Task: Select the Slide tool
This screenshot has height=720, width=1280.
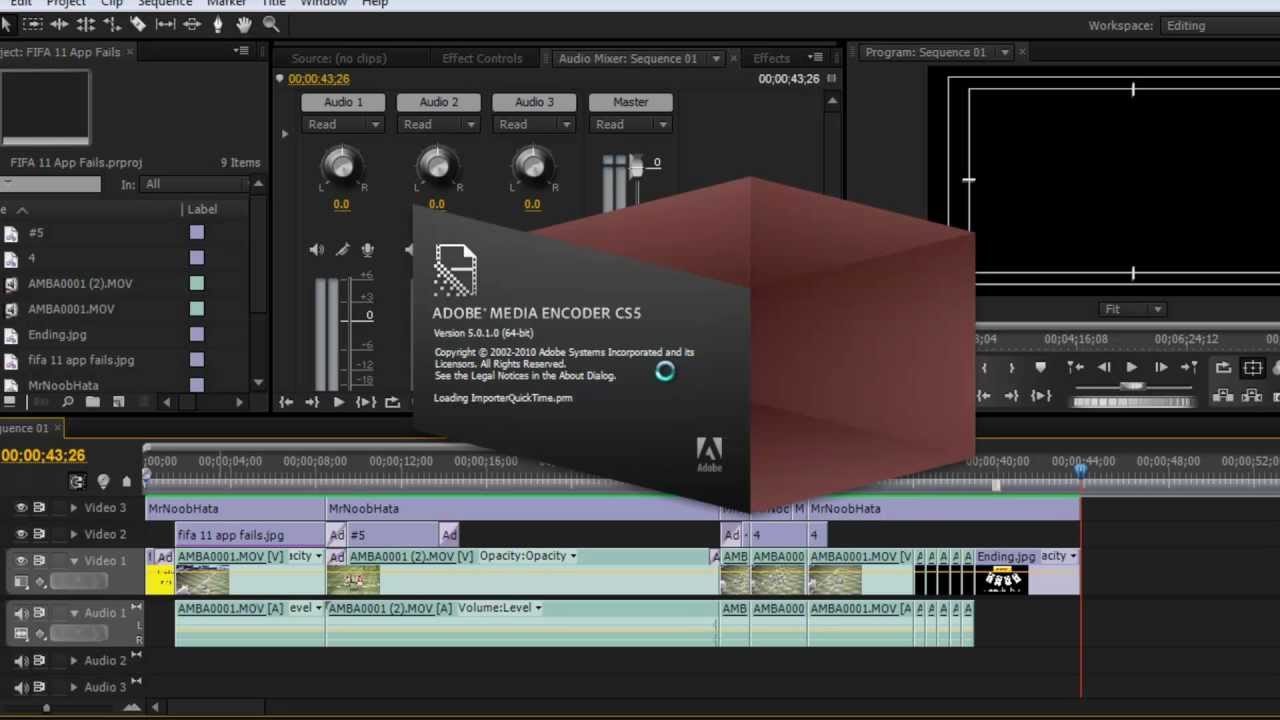Action: [192, 24]
